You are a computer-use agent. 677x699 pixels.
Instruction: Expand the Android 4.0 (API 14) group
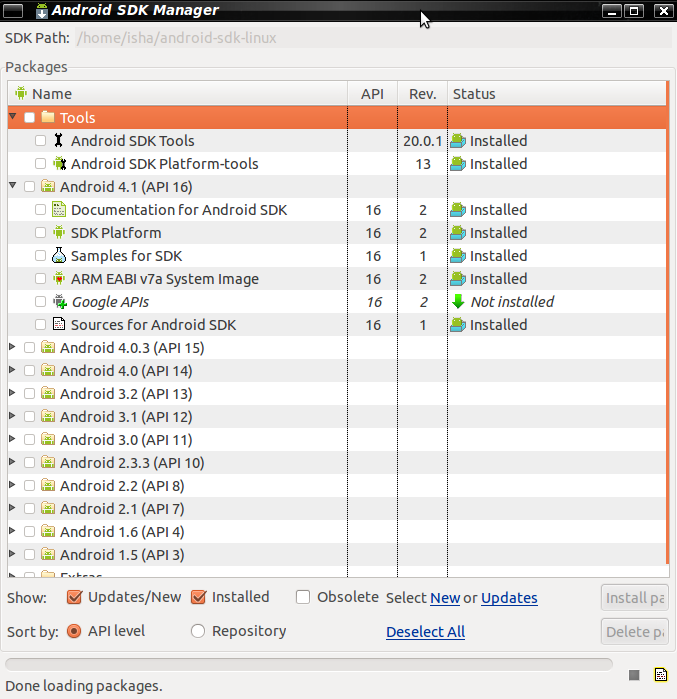pyautogui.click(x=12, y=370)
